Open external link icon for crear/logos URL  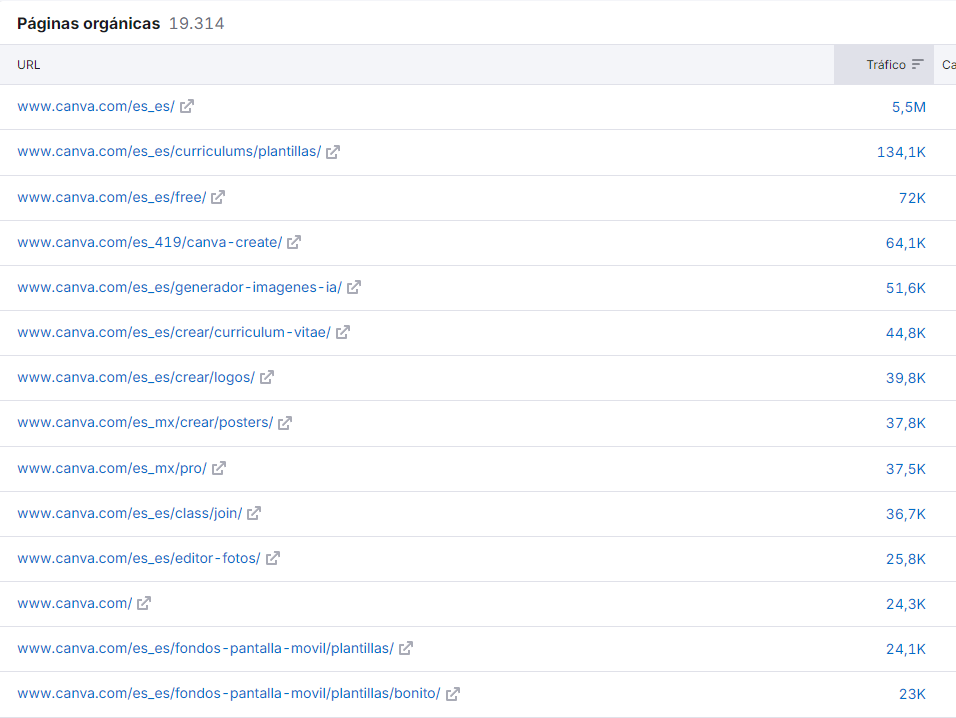[x=266, y=377]
